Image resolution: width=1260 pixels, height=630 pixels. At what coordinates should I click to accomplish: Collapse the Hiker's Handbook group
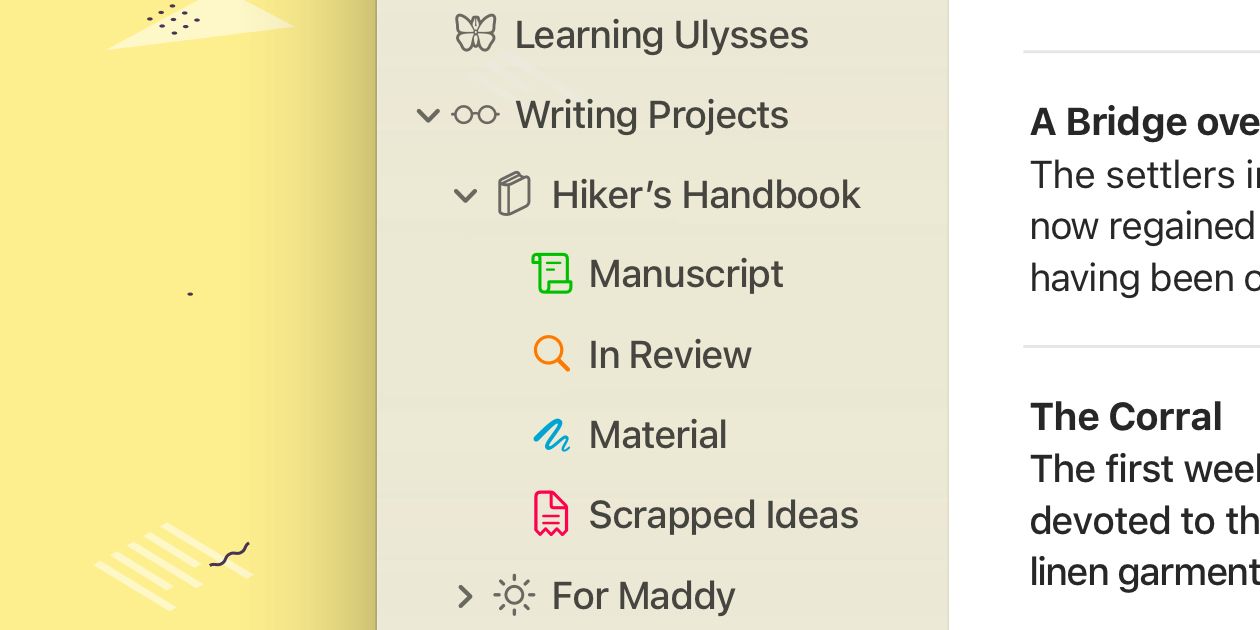click(465, 196)
